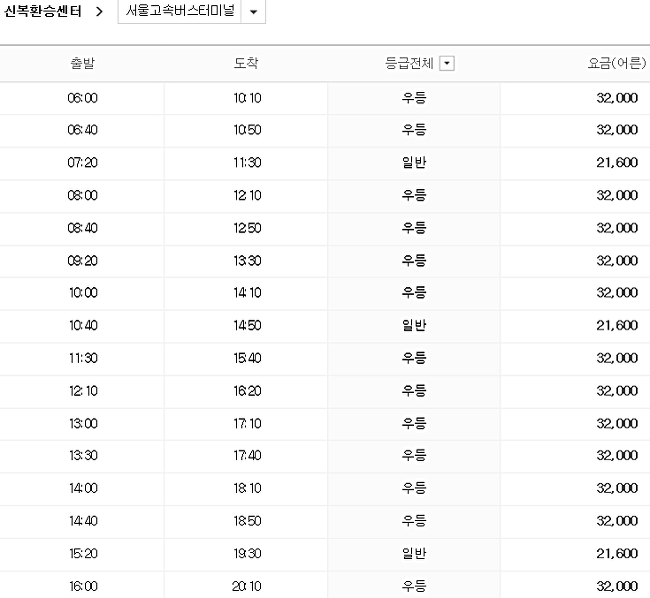Image resolution: width=650 pixels, height=598 pixels.
Task: Select the 13:30 departure time
Action: [83, 455]
